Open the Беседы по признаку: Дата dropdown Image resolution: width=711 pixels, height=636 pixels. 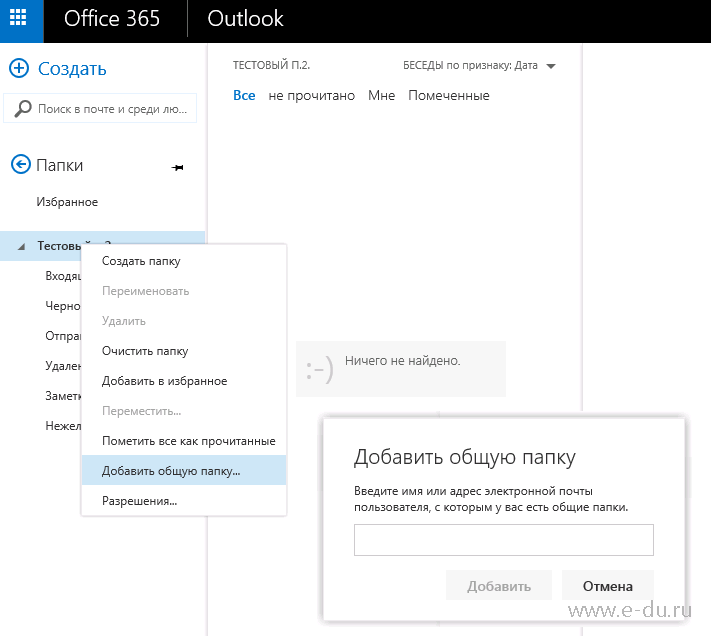[551, 66]
